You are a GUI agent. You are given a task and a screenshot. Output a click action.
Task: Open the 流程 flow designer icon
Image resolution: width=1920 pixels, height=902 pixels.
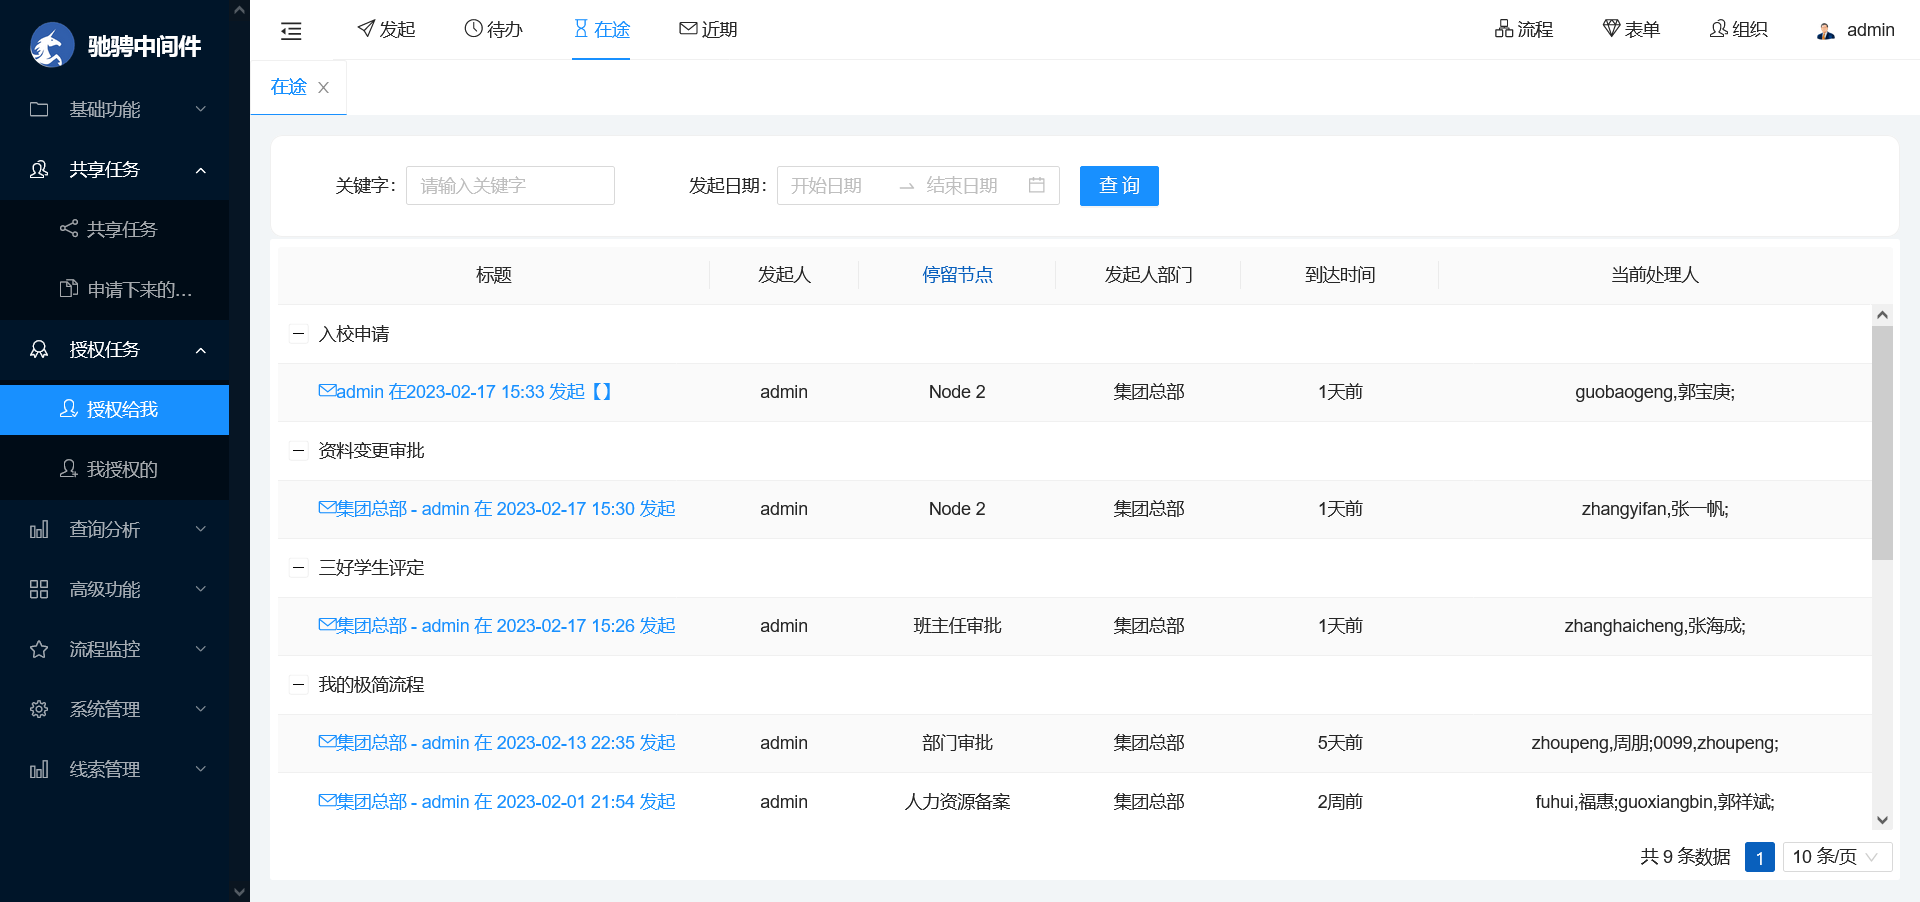coord(1503,29)
